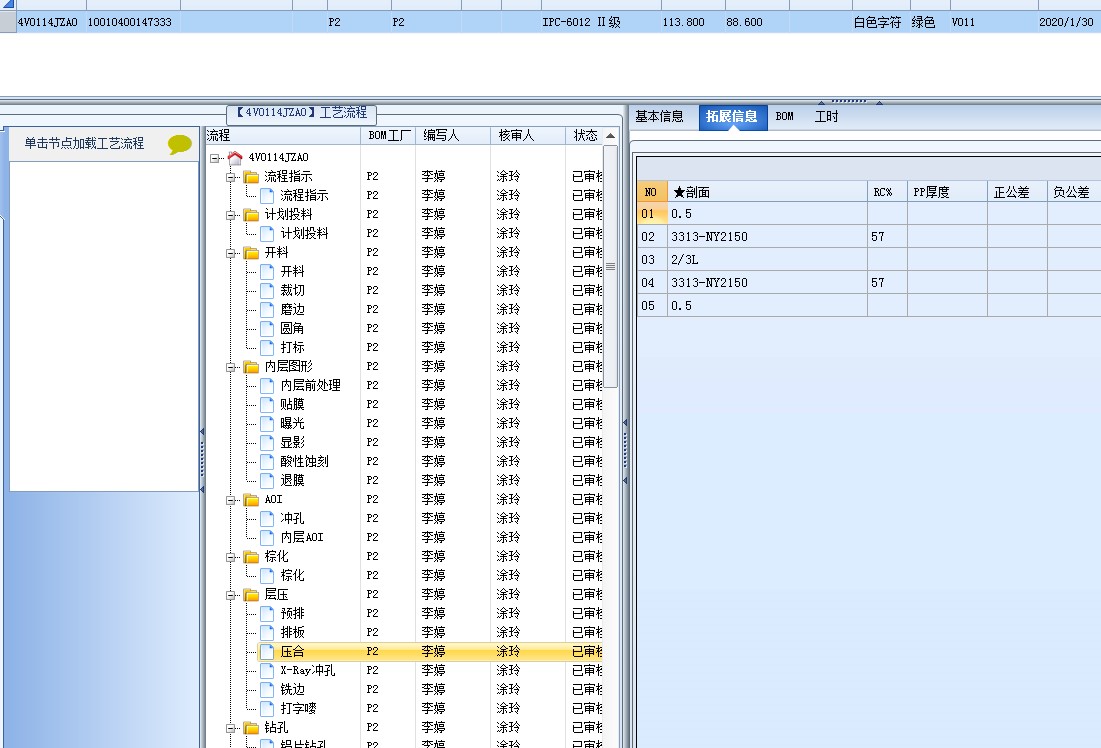The image size is (1101, 748).
Task: Click the 核审人 column header
Action: 528,136
